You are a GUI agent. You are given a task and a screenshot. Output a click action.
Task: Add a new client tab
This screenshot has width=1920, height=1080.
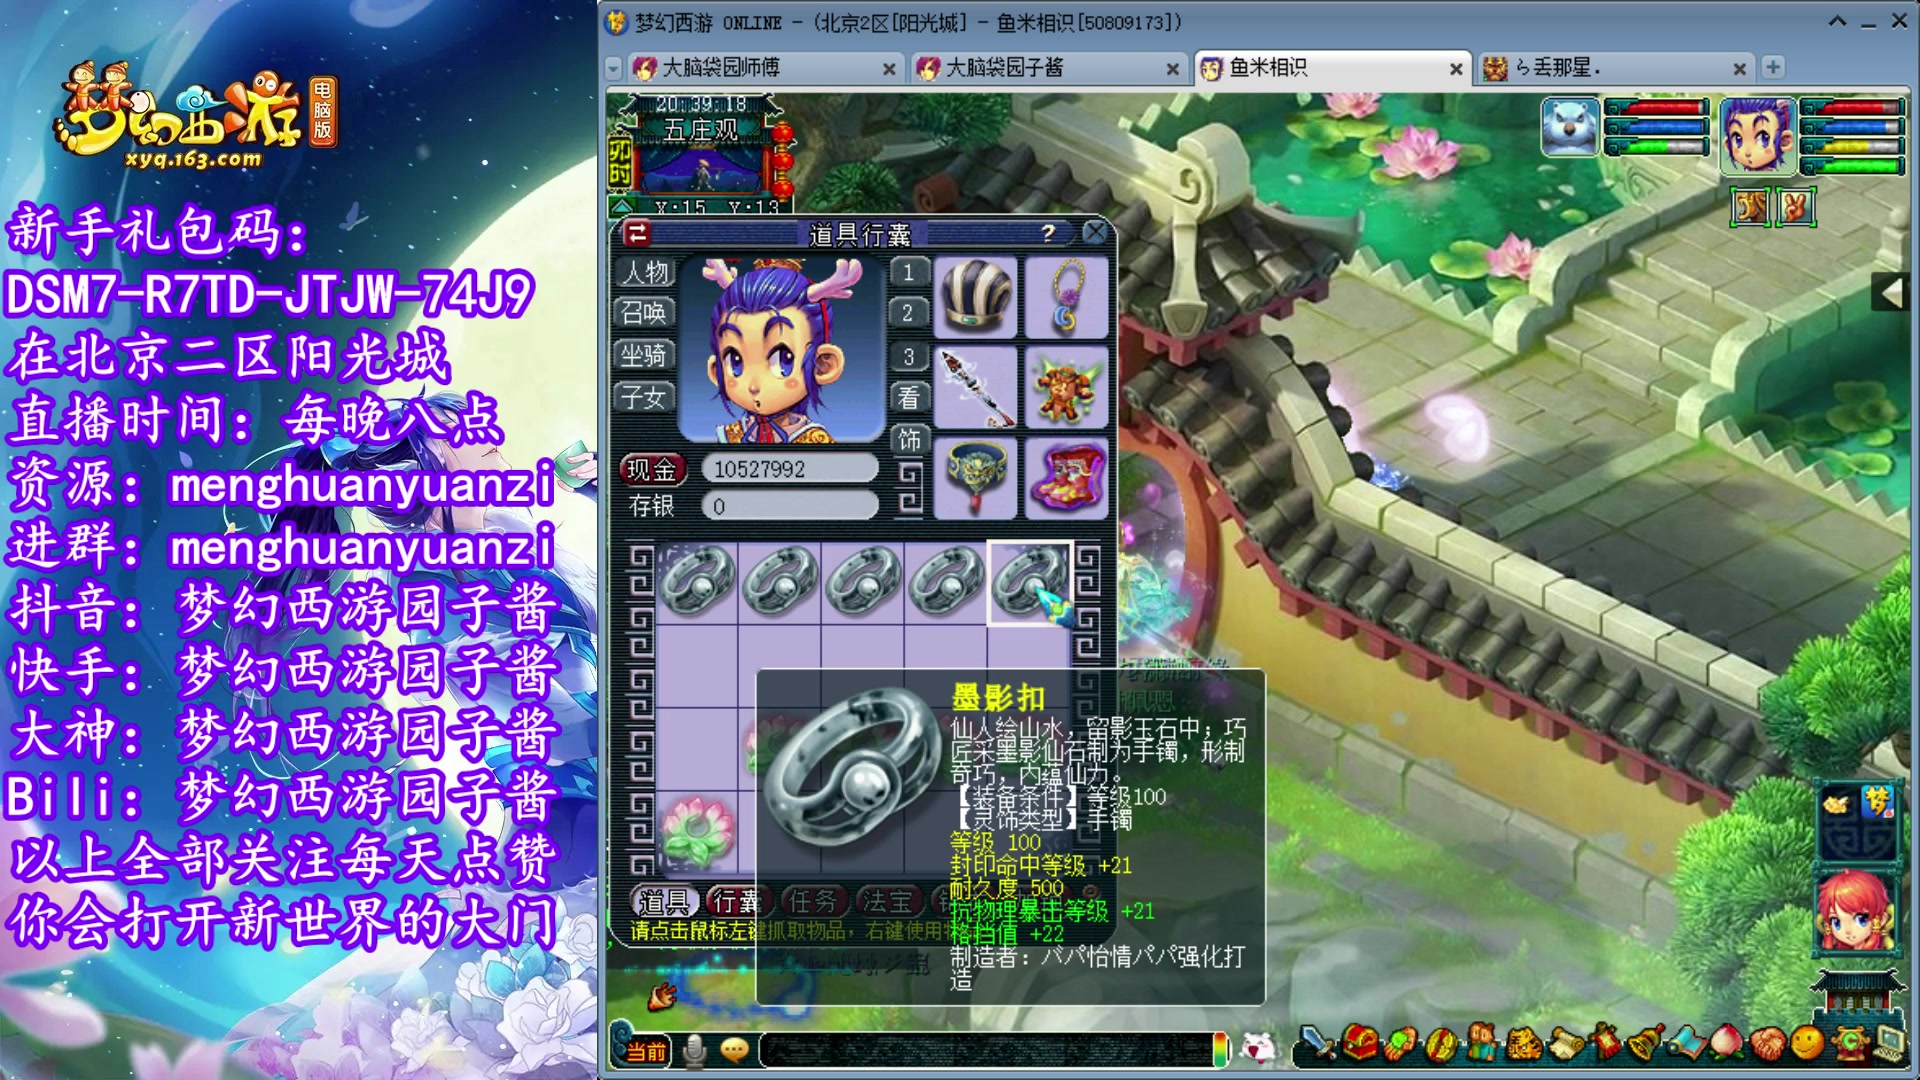click(1773, 67)
